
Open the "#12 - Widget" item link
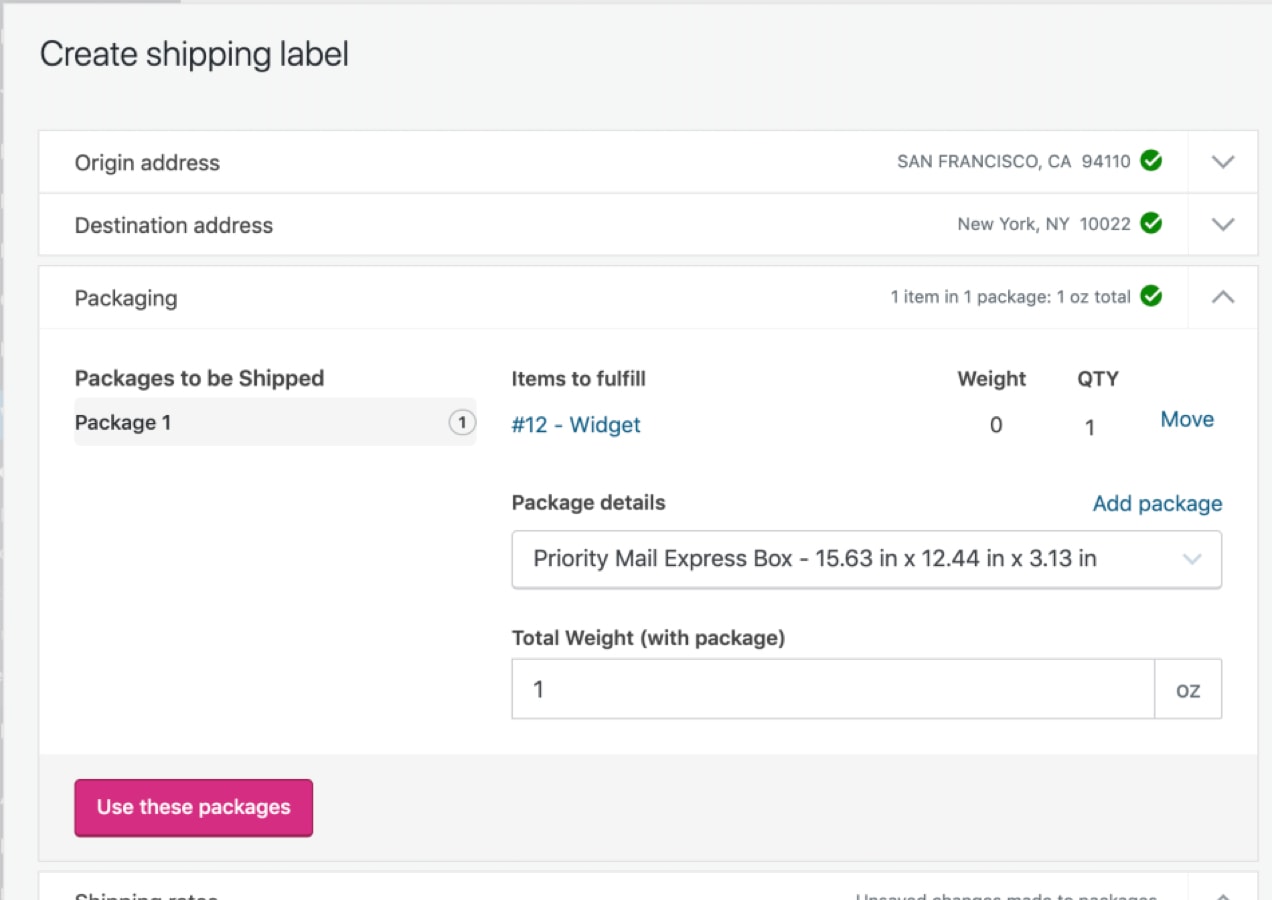coord(576,424)
